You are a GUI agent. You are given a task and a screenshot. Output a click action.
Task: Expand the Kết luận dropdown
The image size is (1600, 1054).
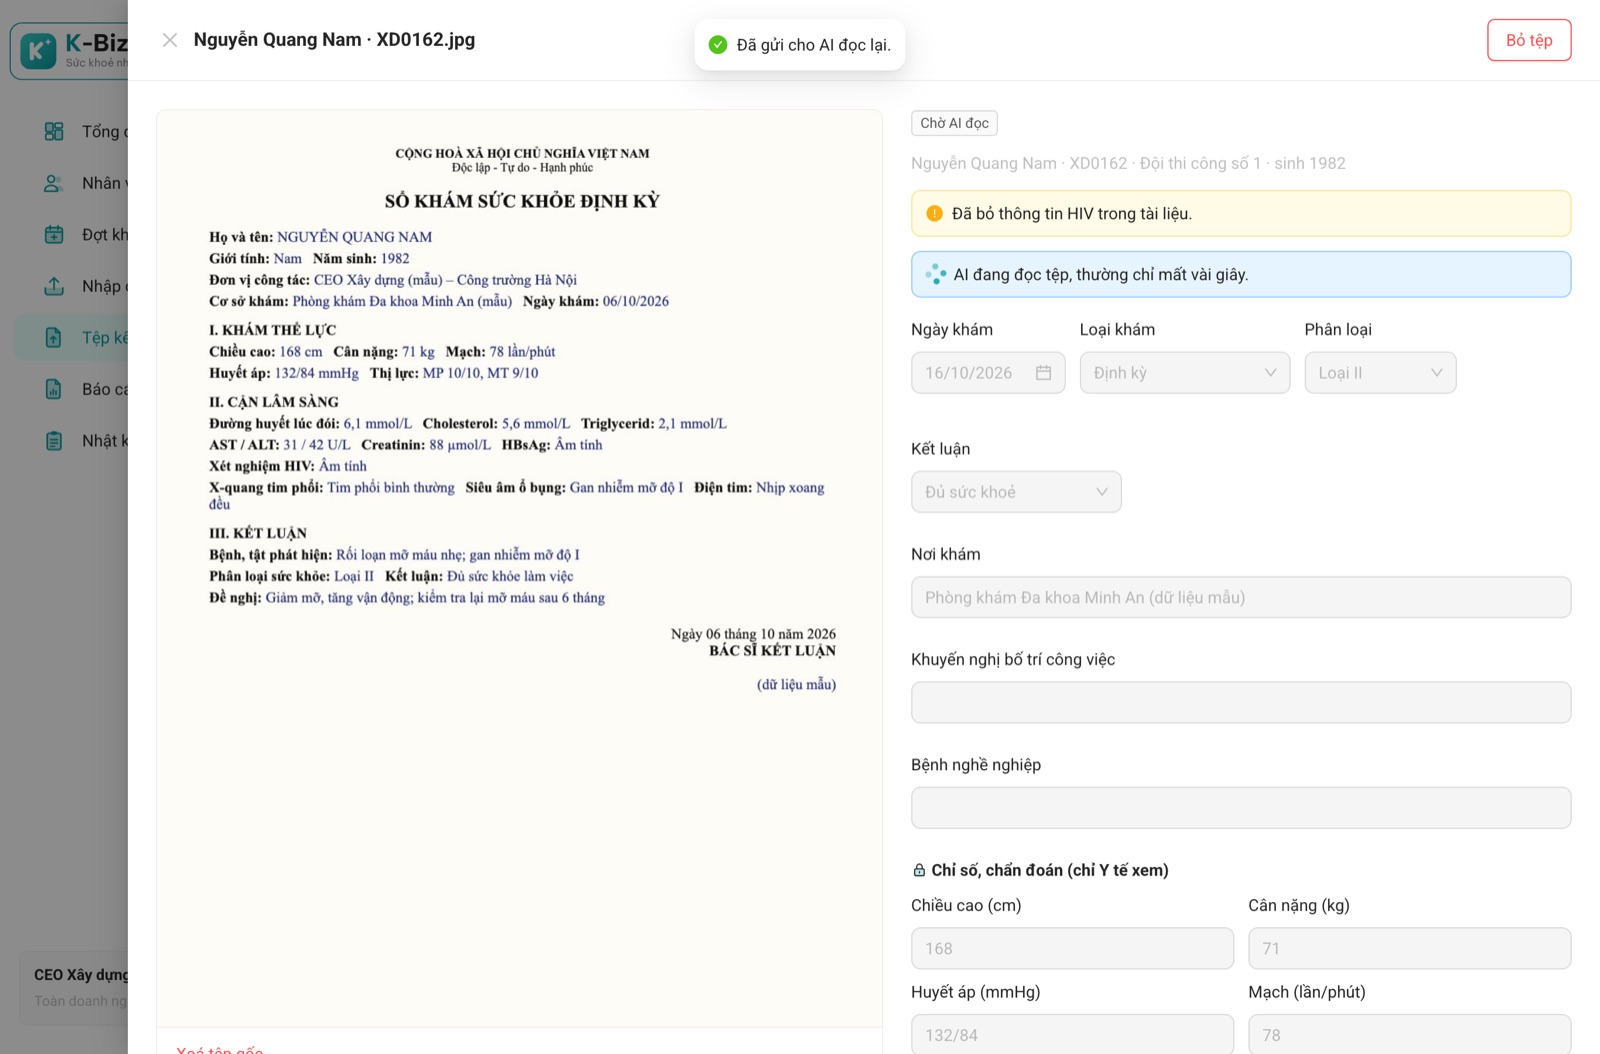click(x=1016, y=492)
